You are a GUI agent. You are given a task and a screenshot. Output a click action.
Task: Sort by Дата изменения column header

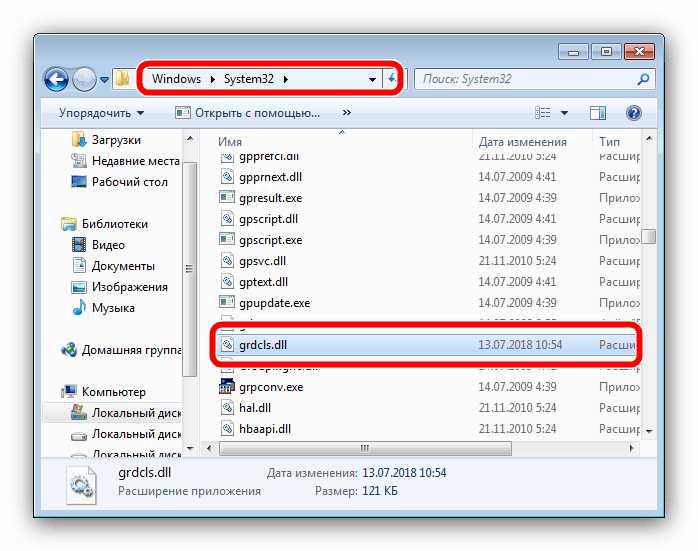(x=523, y=142)
